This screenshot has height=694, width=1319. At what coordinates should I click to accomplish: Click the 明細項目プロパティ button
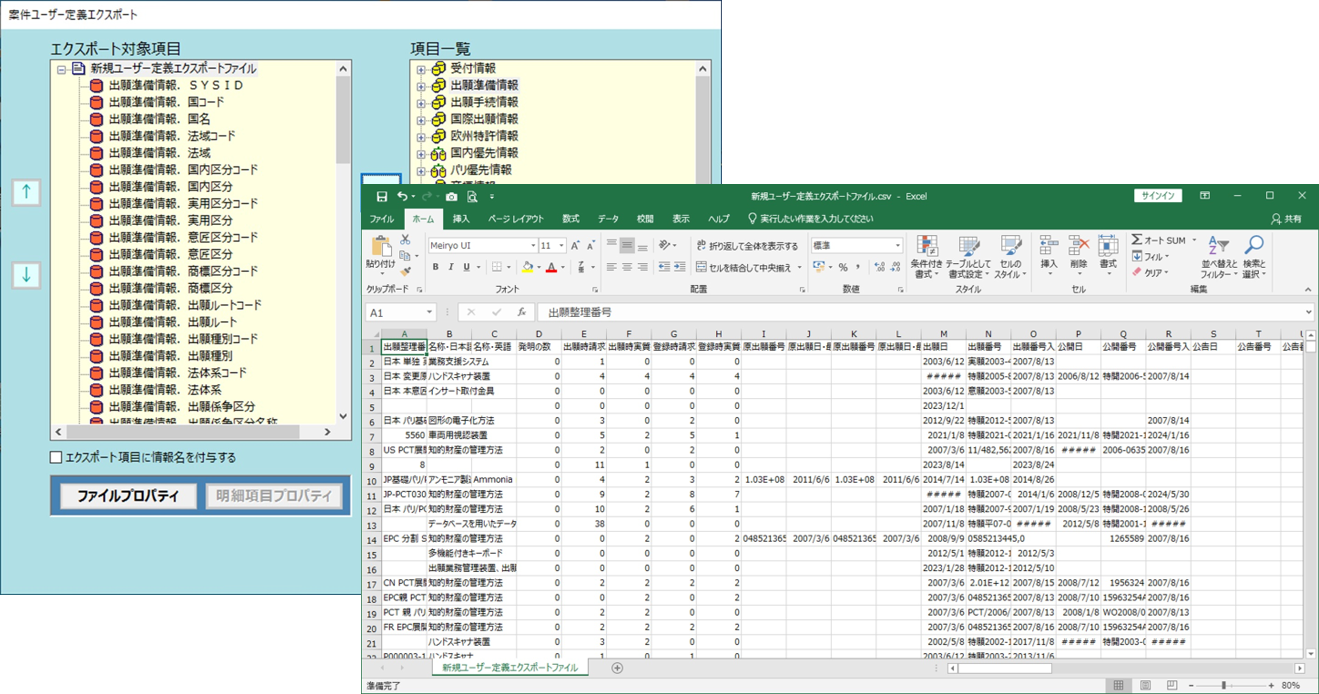coord(273,496)
